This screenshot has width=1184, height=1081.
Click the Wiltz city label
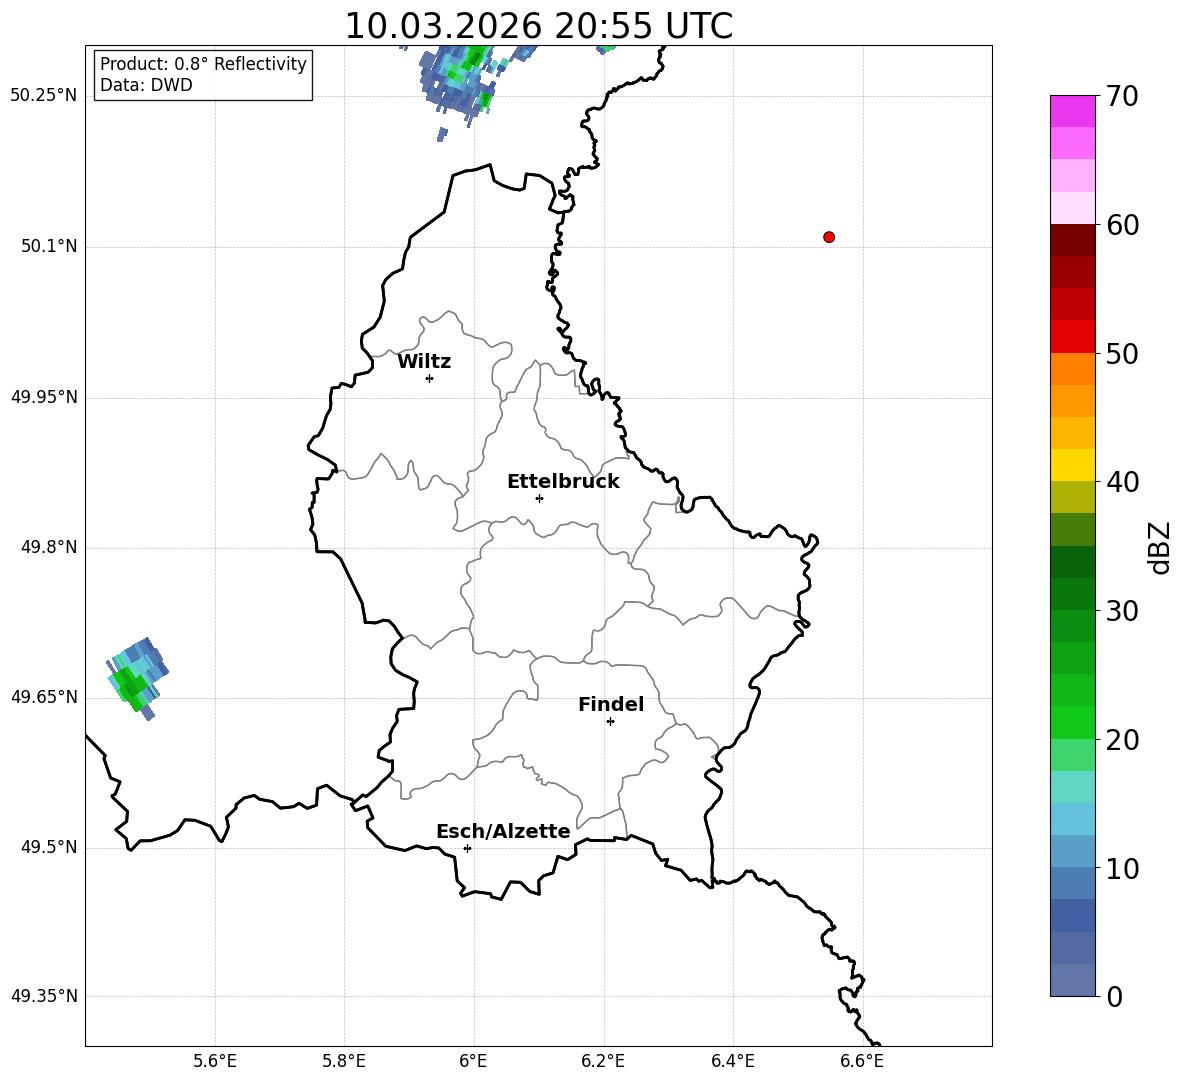click(424, 362)
